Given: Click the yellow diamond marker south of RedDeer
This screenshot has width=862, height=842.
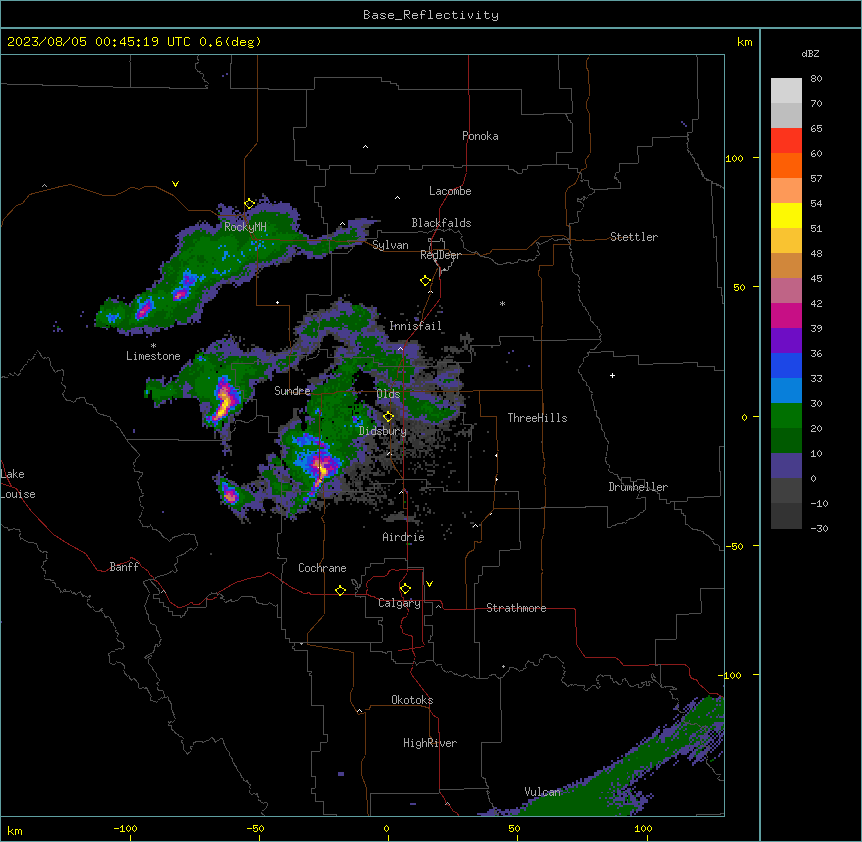Looking at the screenshot, I should pos(426,281).
